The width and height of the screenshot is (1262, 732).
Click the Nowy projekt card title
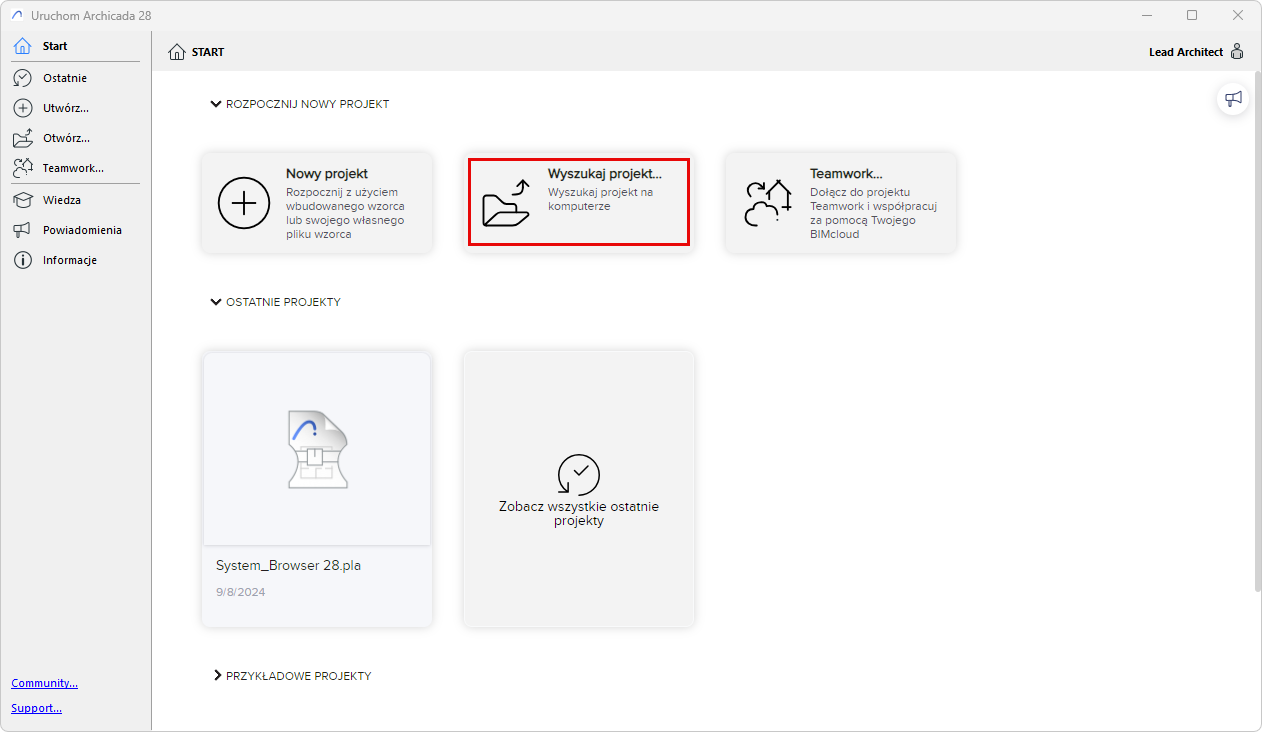point(327,174)
